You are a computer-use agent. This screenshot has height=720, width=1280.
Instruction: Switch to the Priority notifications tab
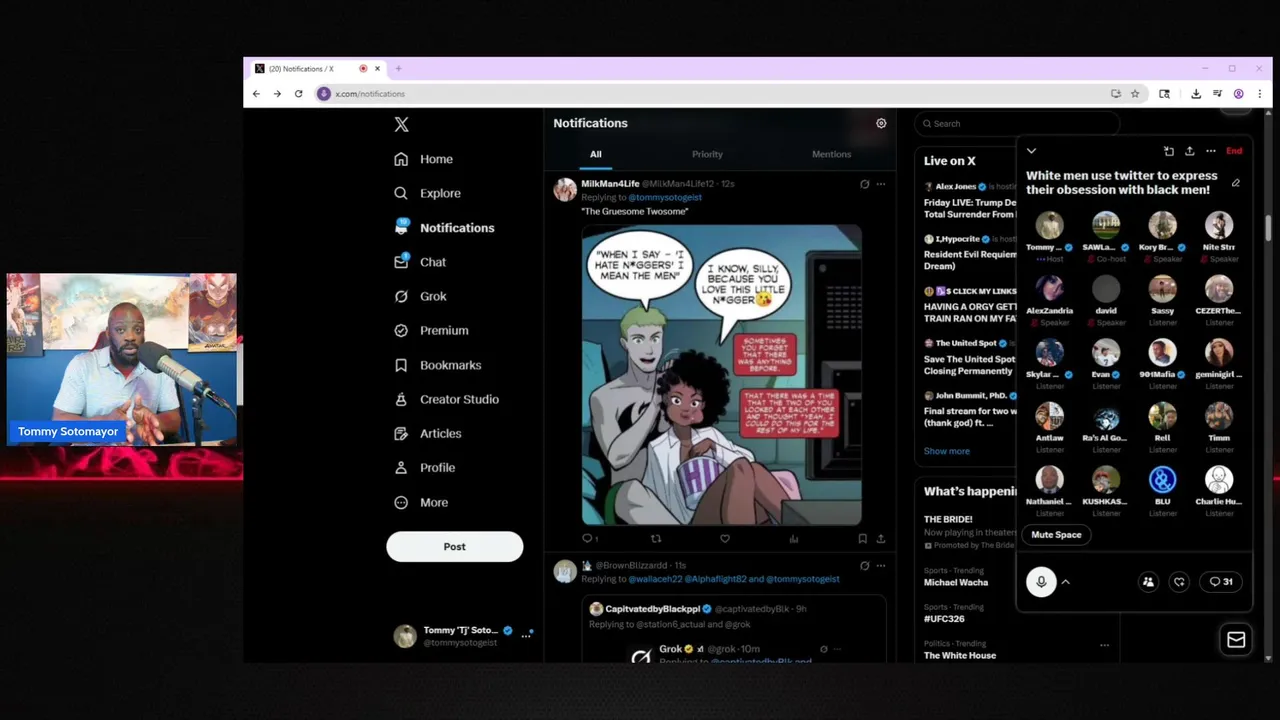point(707,154)
